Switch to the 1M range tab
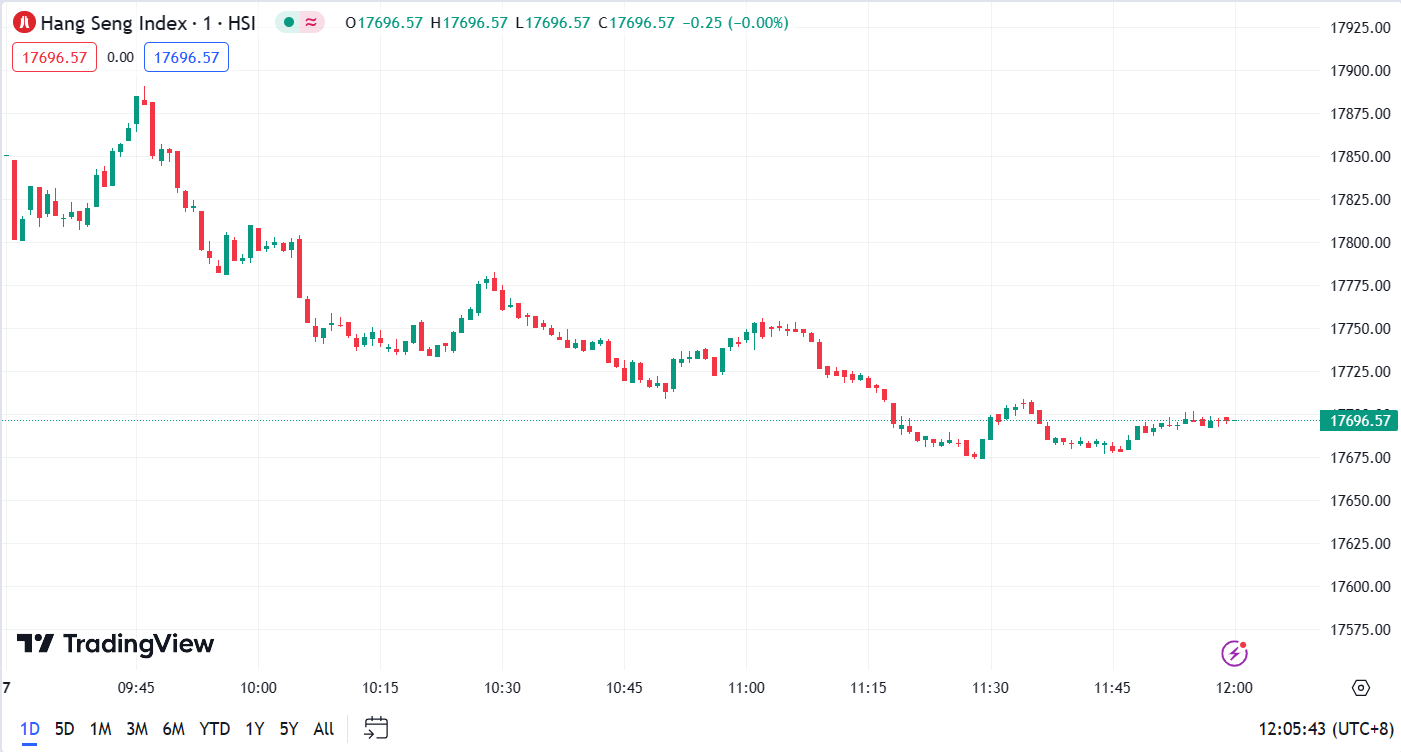The width and height of the screenshot is (1401, 752). point(100,729)
